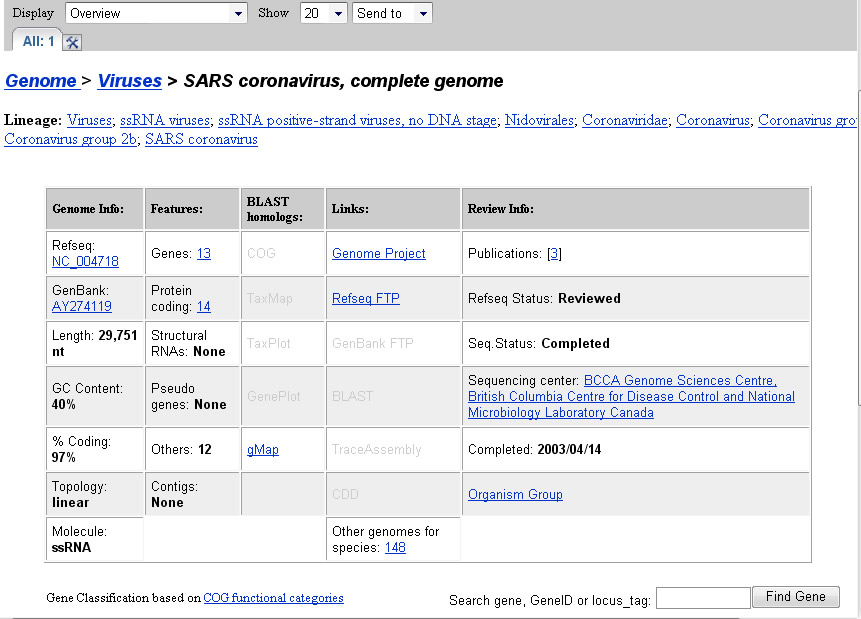This screenshot has width=861, height=619.
Task: View the 13 genes link
Action: [204, 254]
